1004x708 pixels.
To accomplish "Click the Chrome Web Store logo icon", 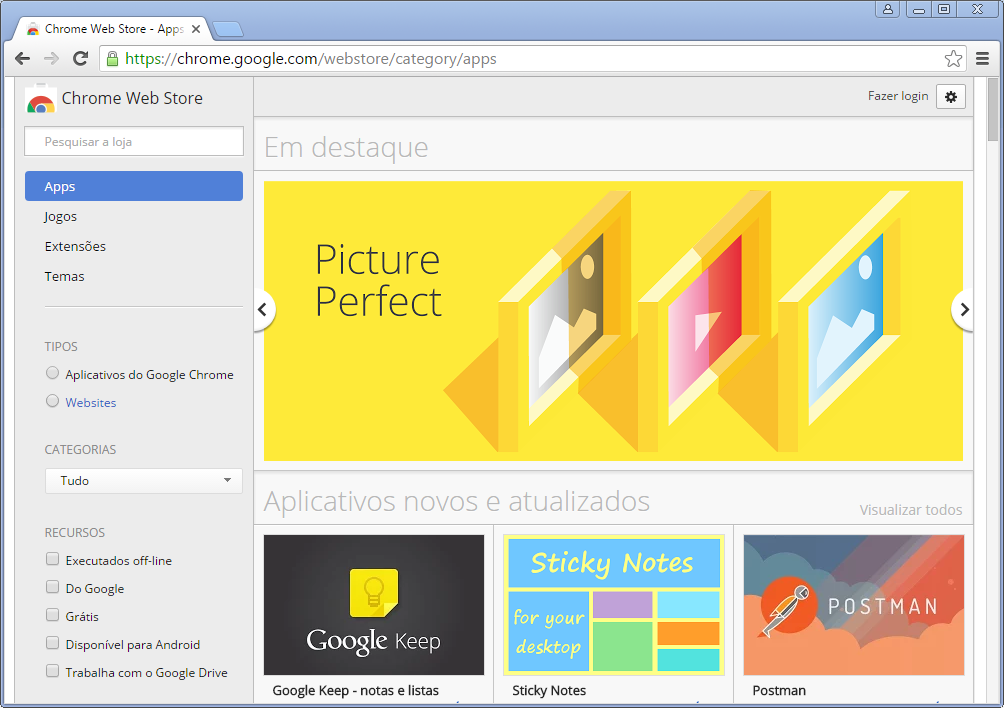I will [x=40, y=99].
